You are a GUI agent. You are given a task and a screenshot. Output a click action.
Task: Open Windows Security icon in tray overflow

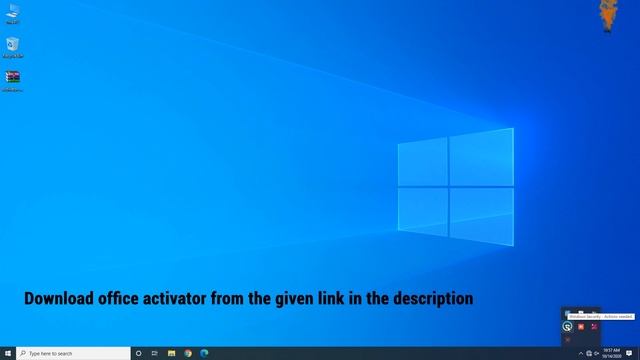[x=567, y=327]
